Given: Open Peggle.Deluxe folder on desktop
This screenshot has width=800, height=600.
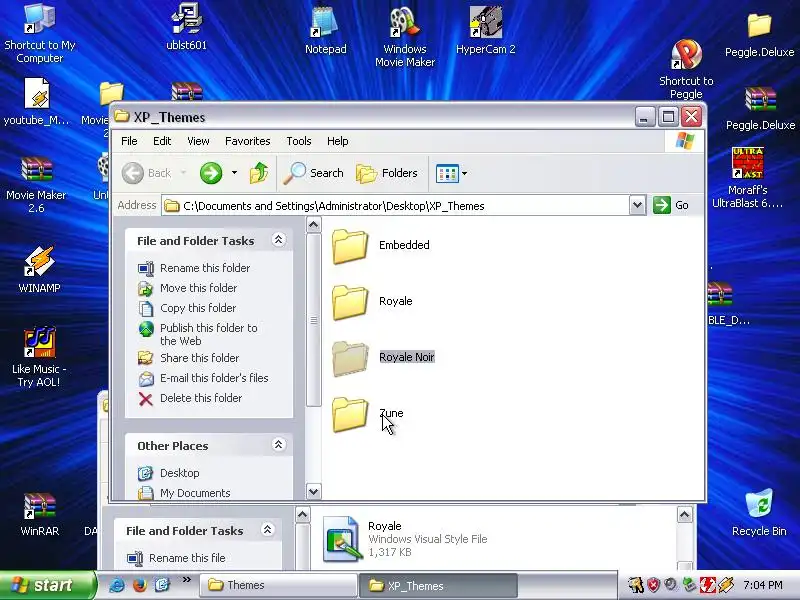Looking at the screenshot, I should (x=759, y=35).
